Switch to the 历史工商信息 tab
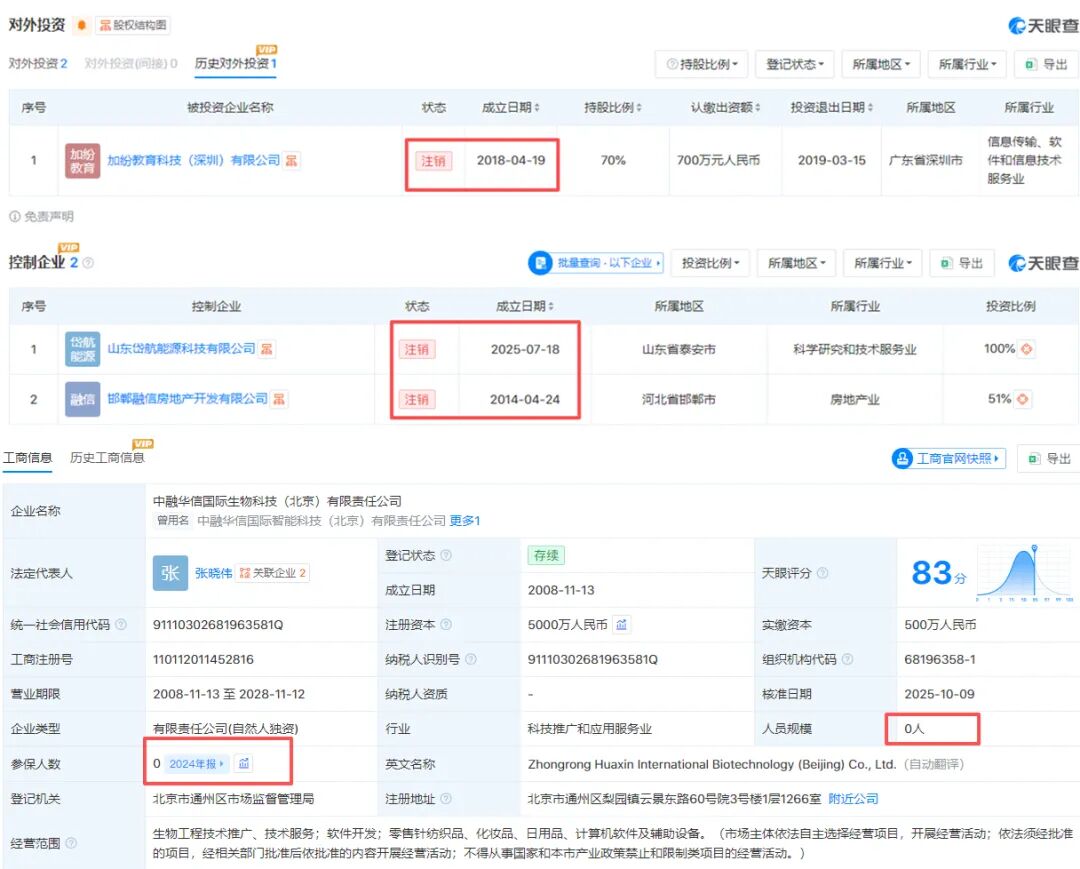The height and width of the screenshot is (869, 1080). click(x=107, y=458)
